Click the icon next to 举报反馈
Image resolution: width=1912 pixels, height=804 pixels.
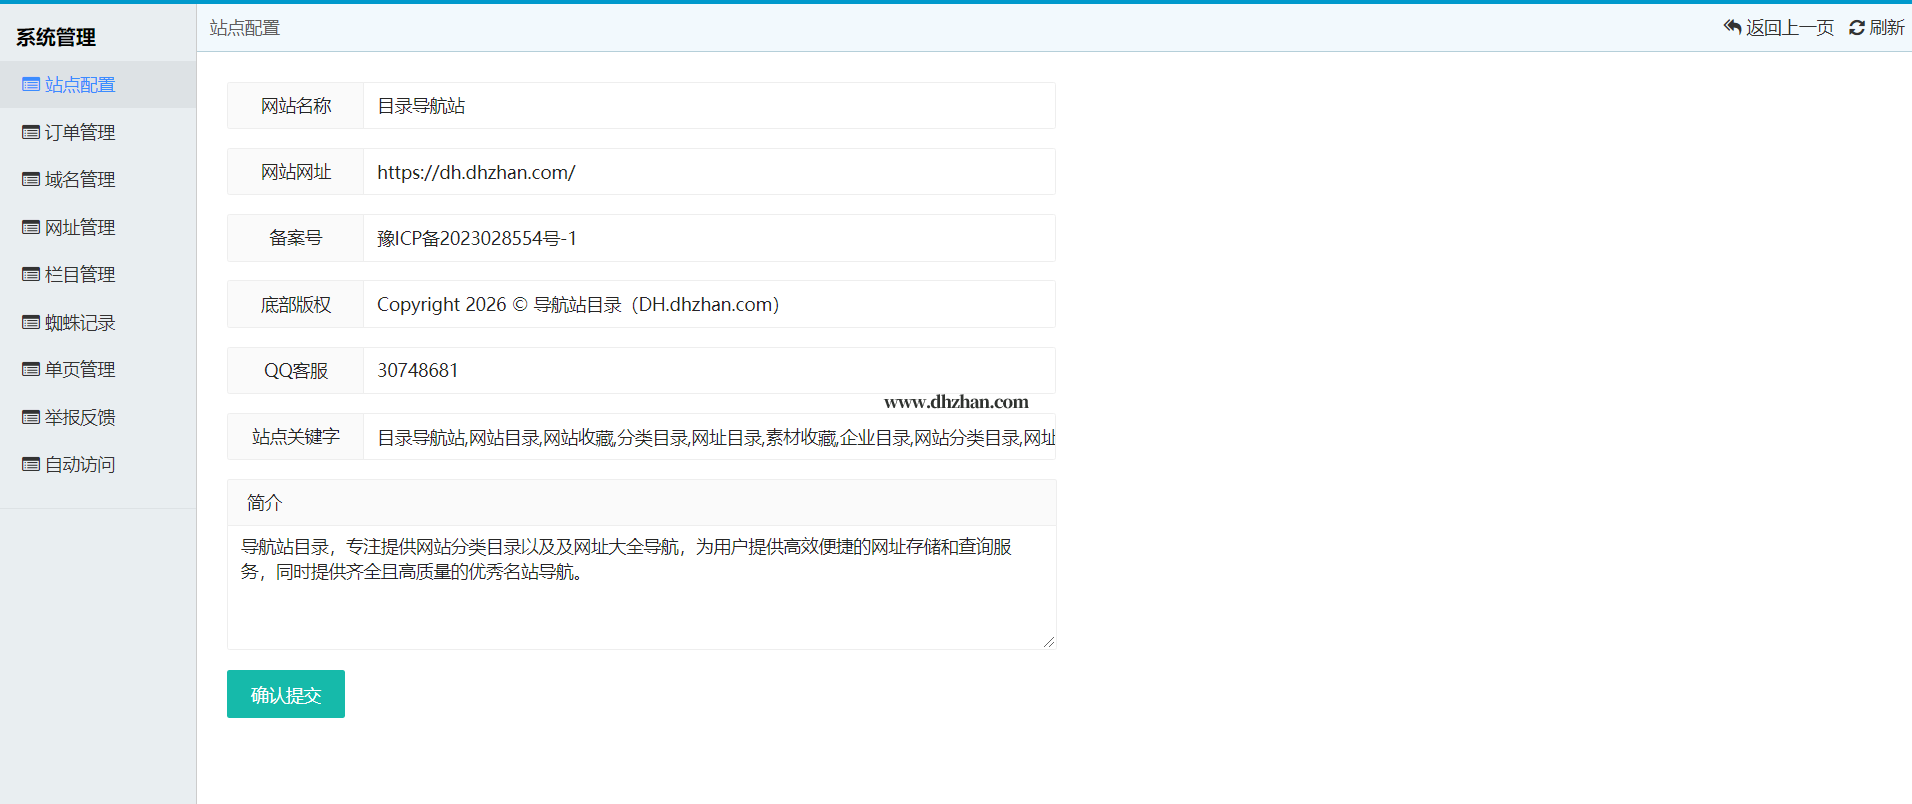pyautogui.click(x=31, y=417)
